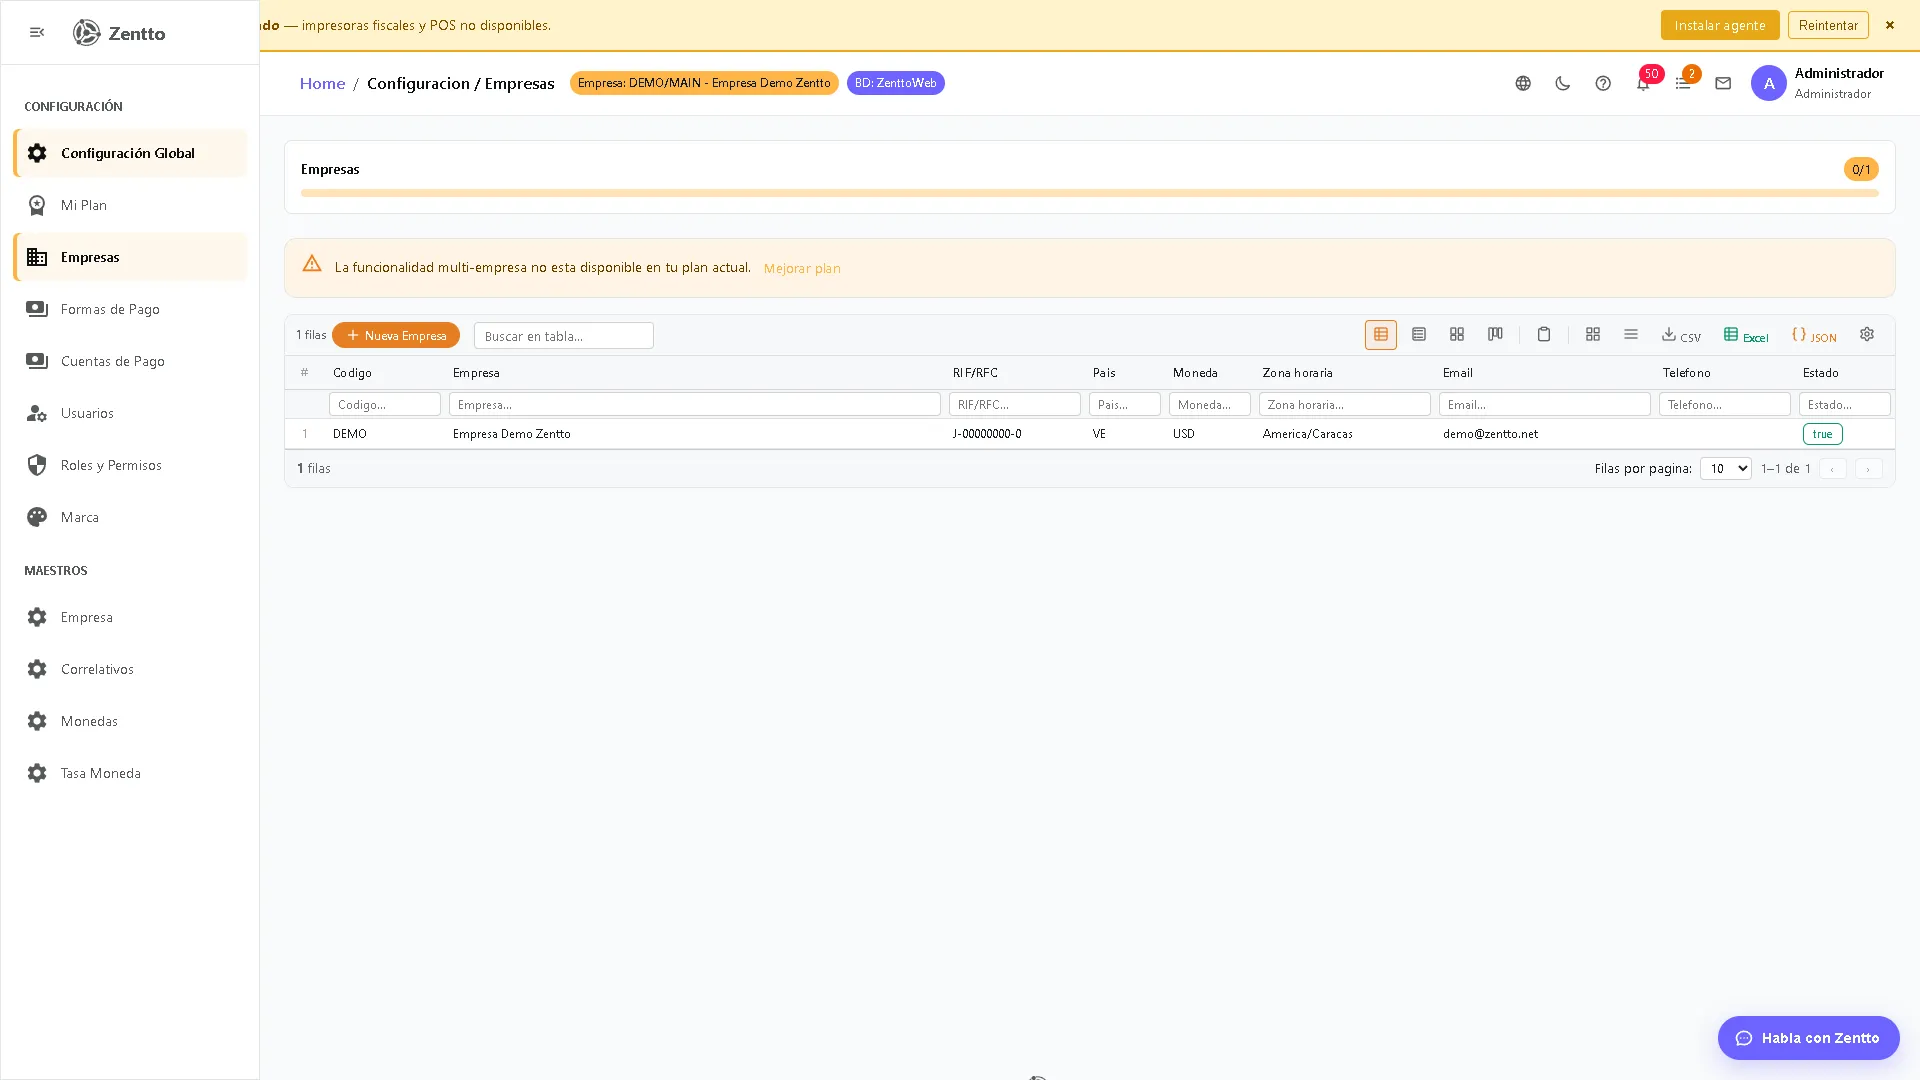Toggle dark mode with the moon icon
This screenshot has height=1080, width=1920.
[x=1563, y=84]
